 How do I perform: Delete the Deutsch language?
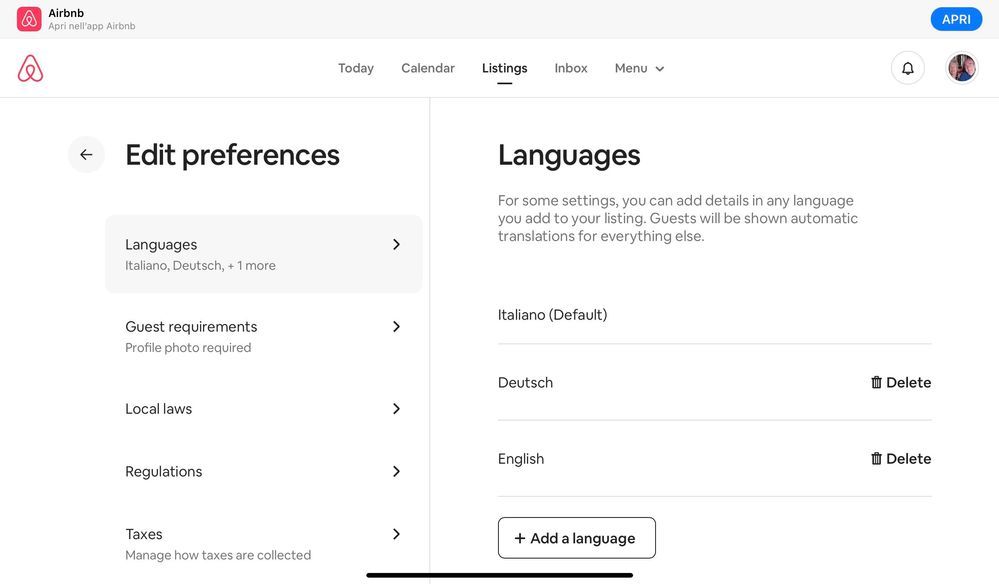(x=900, y=383)
